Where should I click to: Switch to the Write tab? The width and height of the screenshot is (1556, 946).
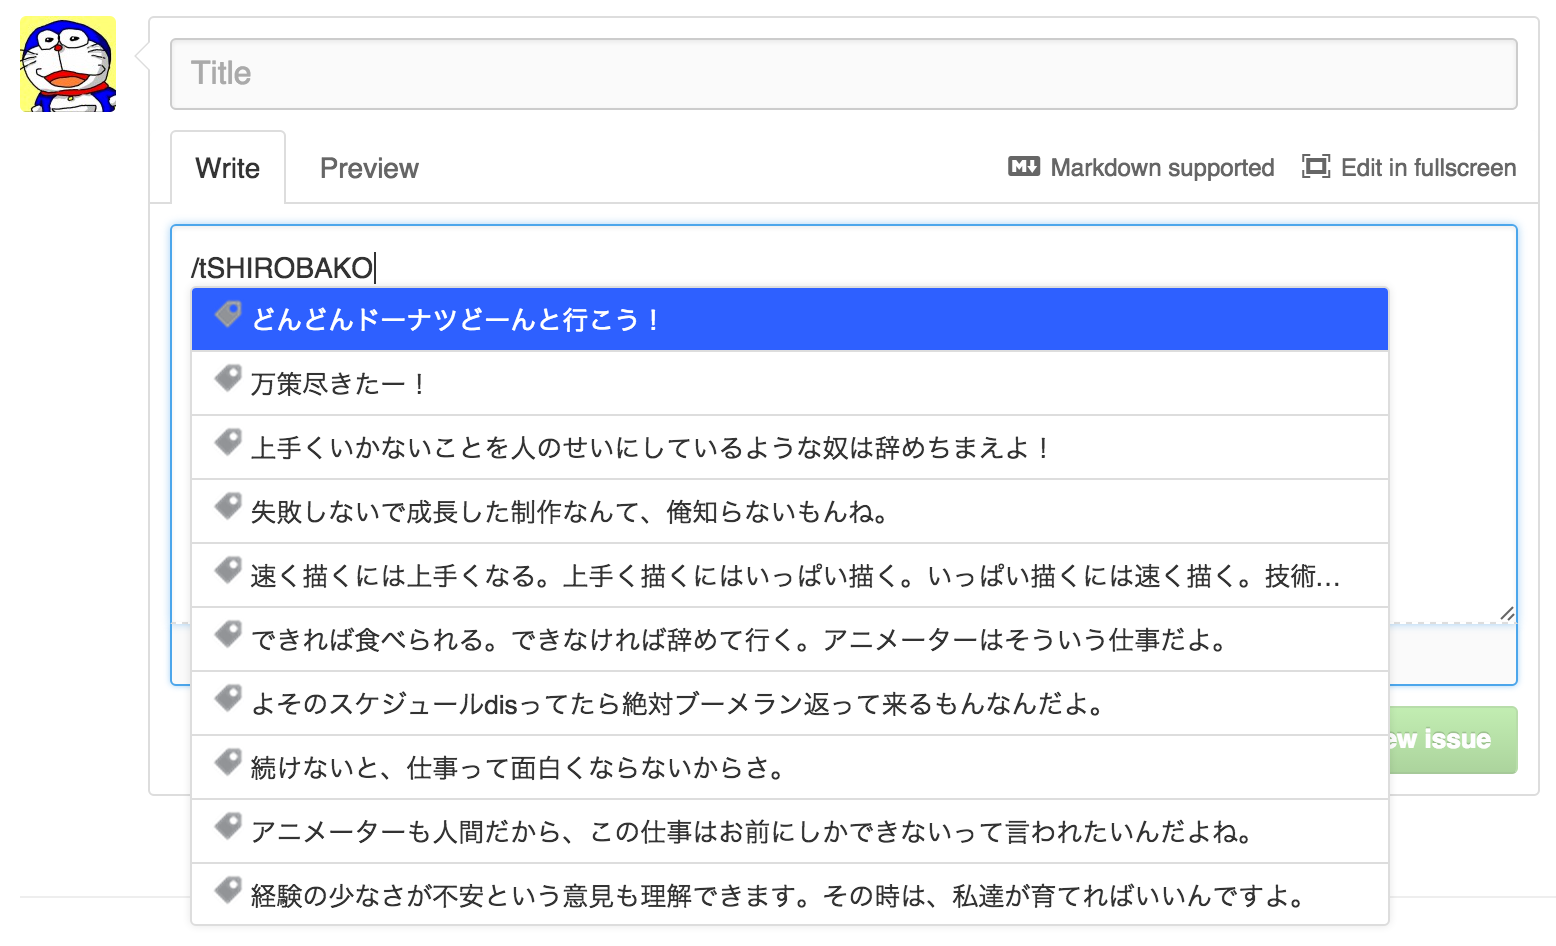tap(228, 168)
